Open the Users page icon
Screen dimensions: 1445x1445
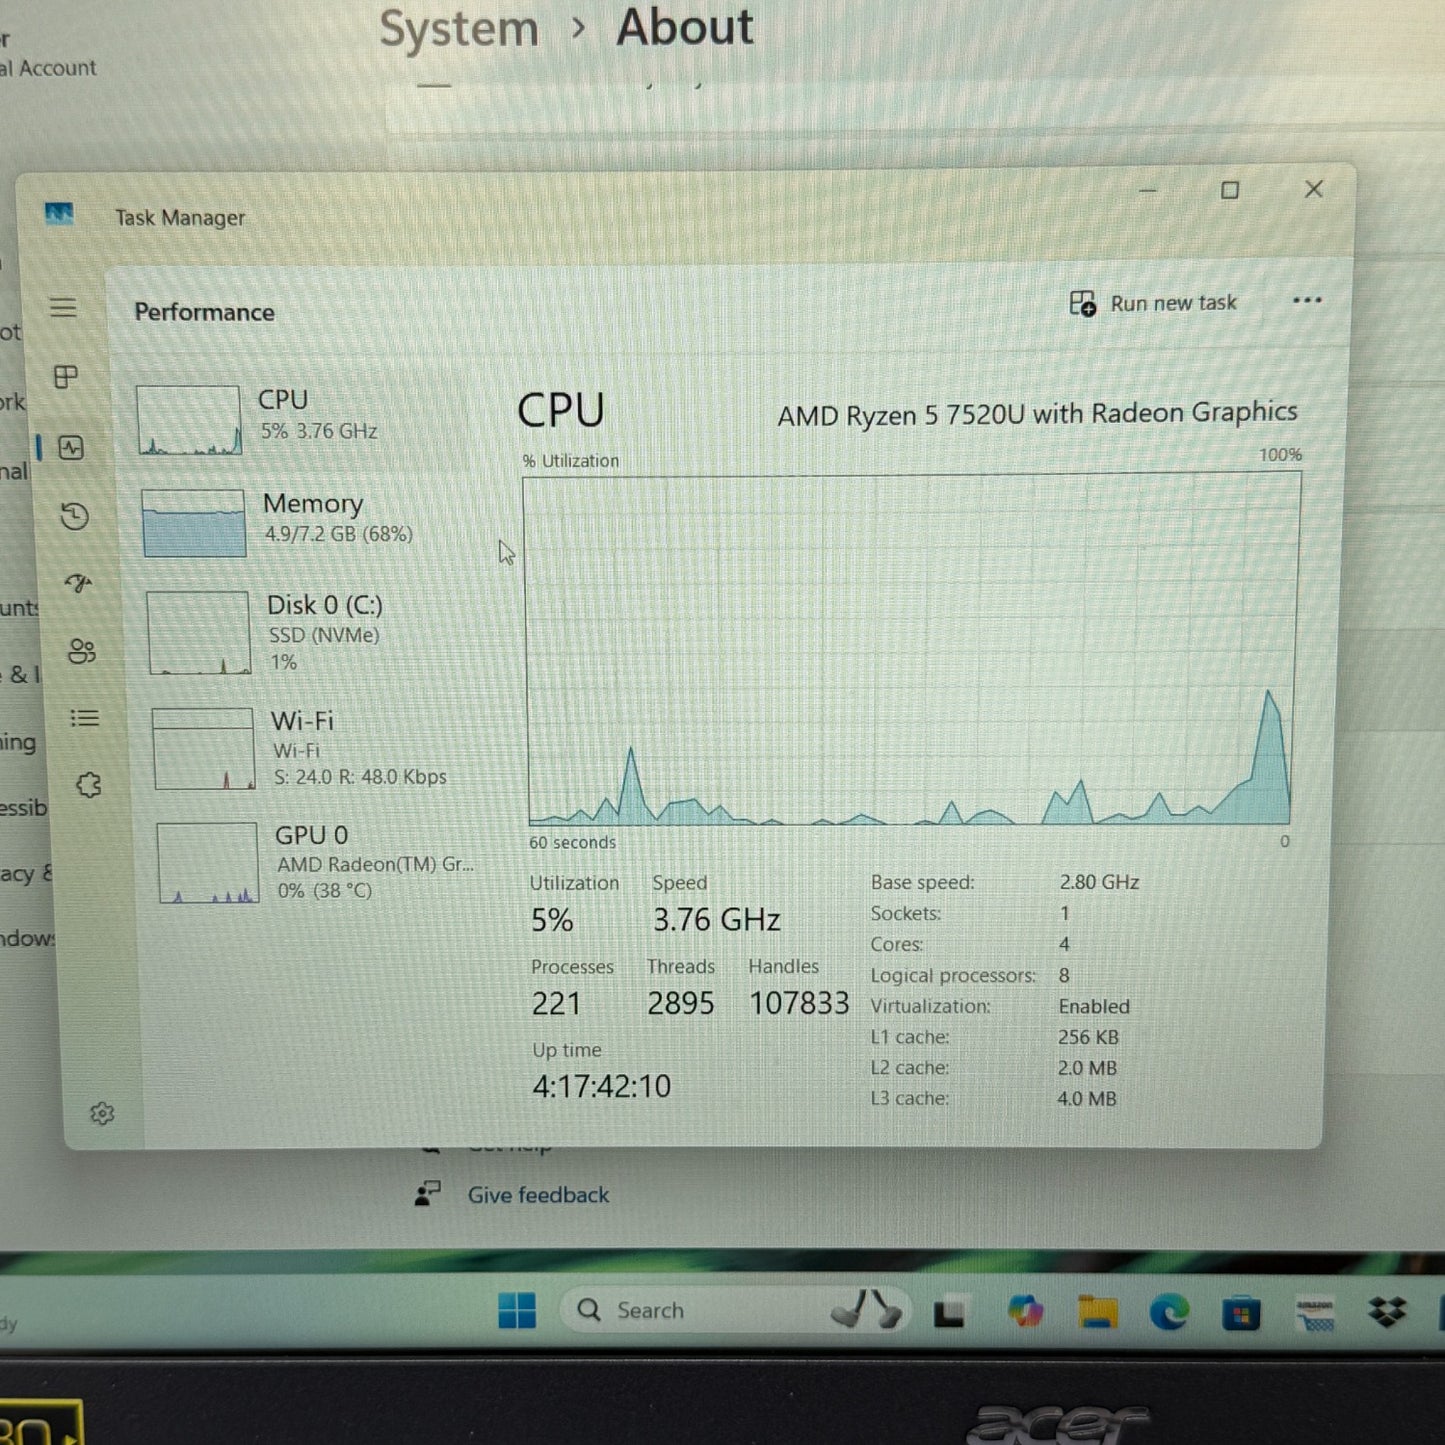[82, 652]
